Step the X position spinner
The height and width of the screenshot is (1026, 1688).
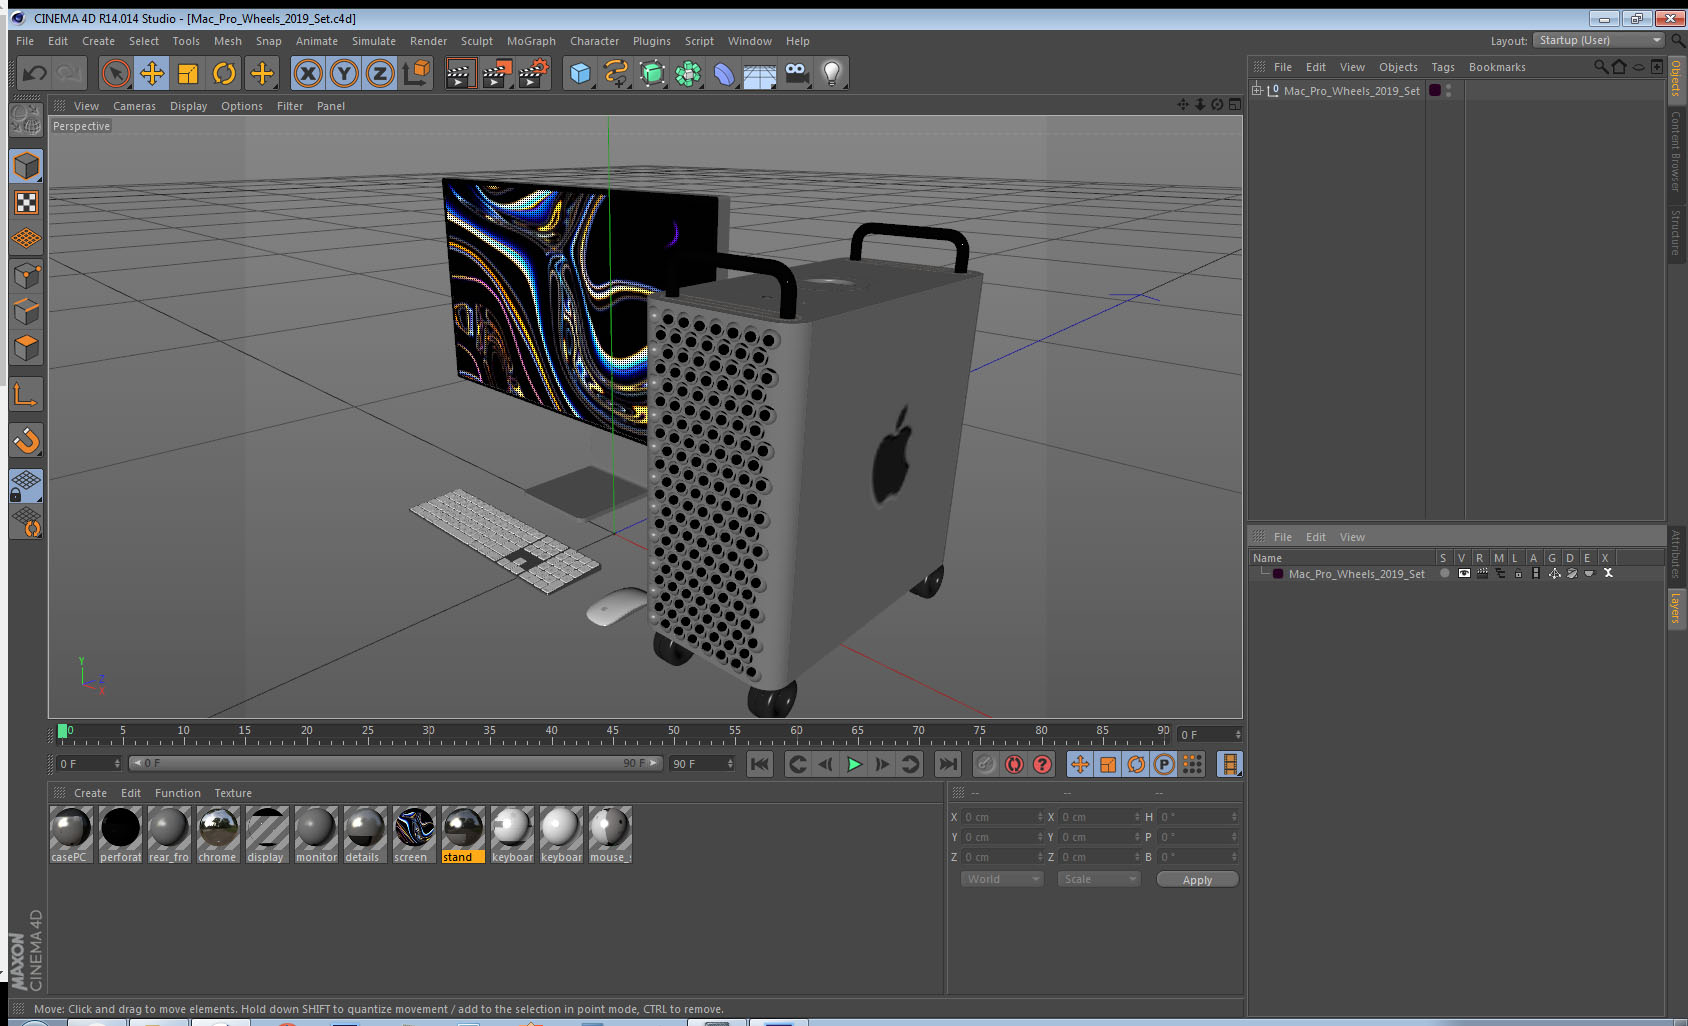(1040, 817)
